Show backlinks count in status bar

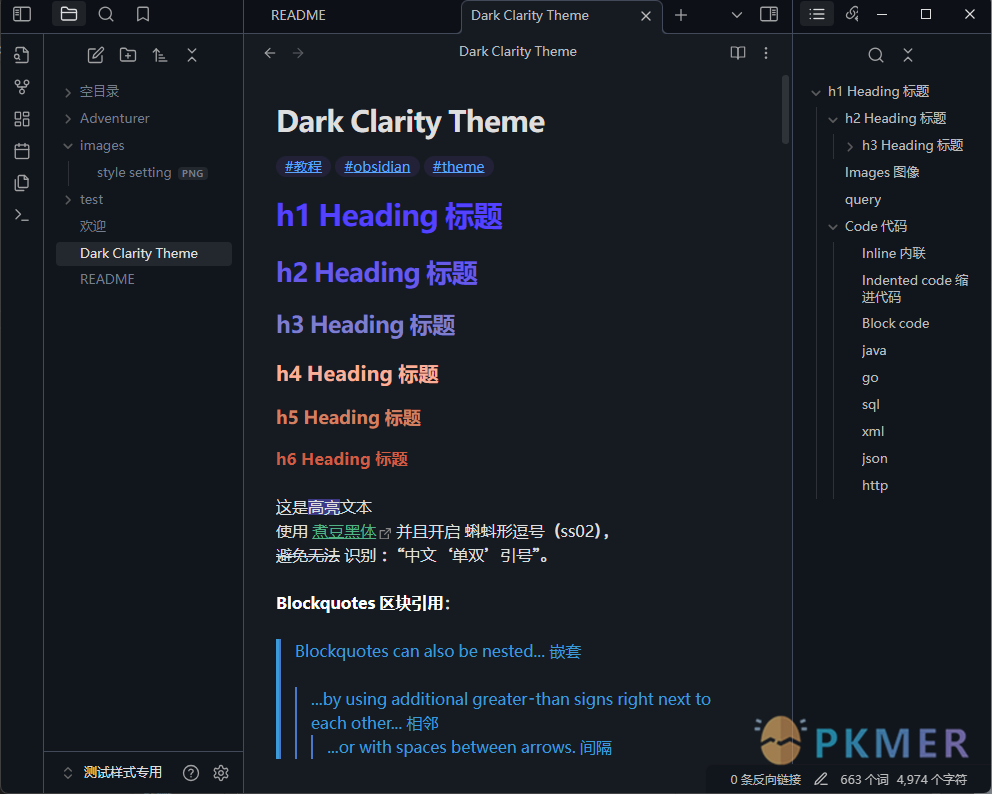pyautogui.click(x=766, y=779)
